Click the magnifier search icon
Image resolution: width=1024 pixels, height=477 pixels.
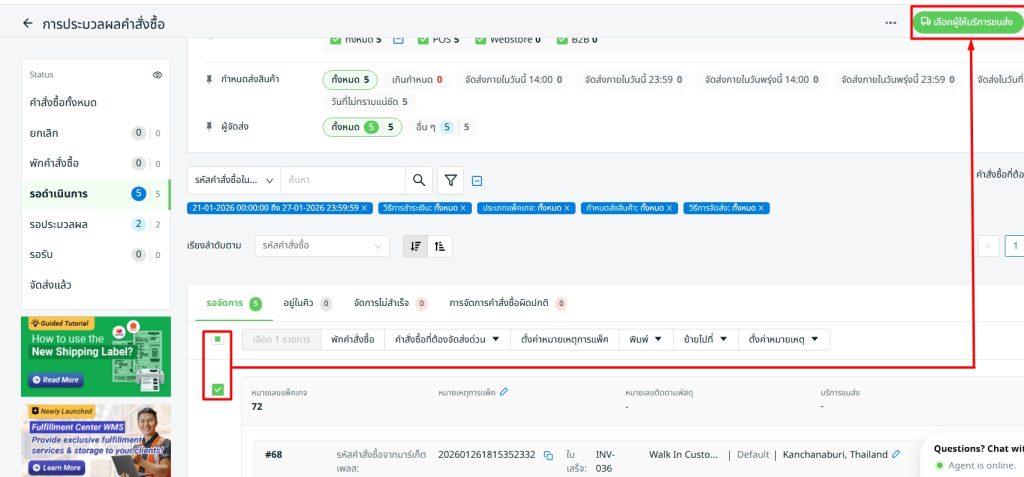[x=419, y=180]
